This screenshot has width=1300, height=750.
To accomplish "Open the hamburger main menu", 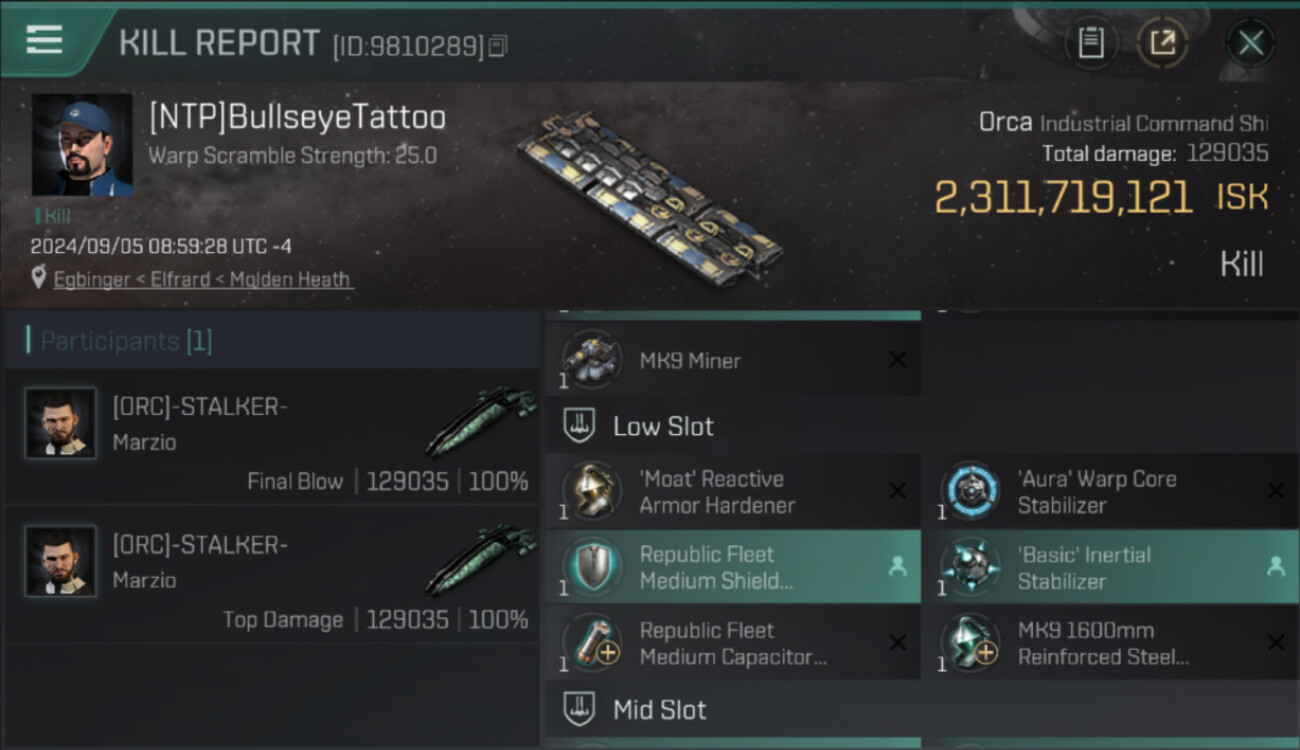I will pyautogui.click(x=44, y=40).
